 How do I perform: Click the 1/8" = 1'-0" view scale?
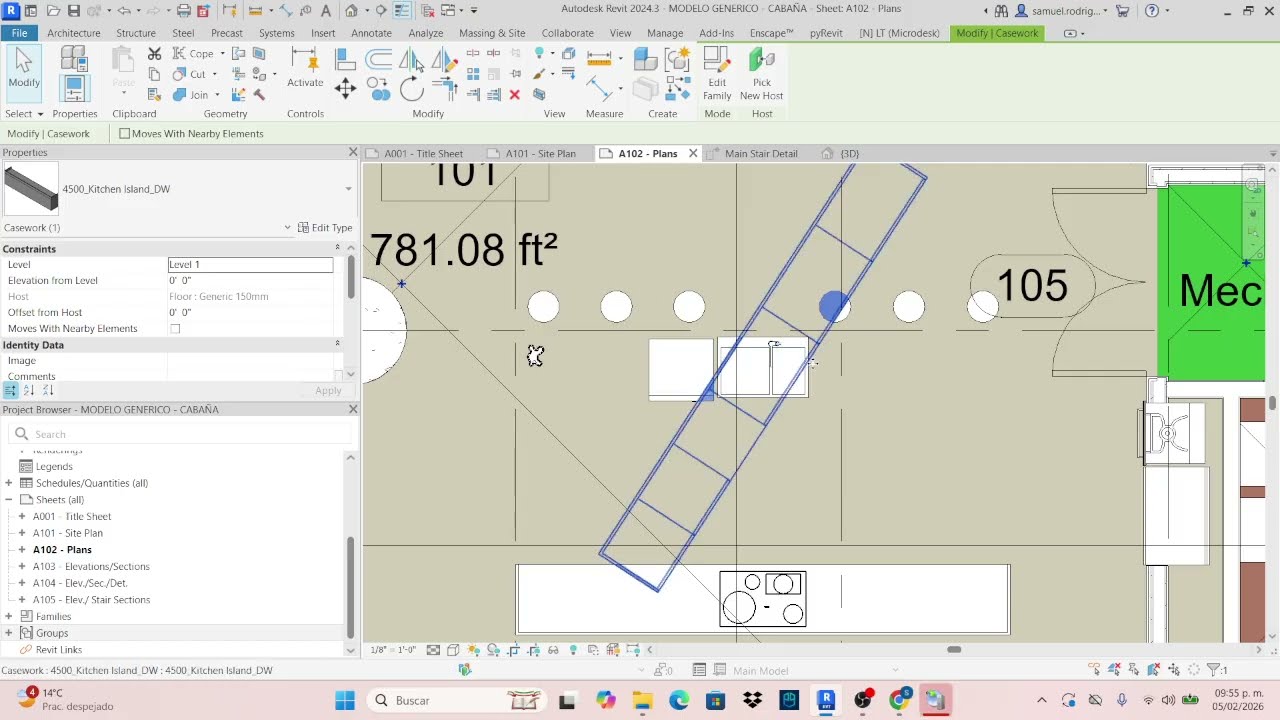pos(393,650)
